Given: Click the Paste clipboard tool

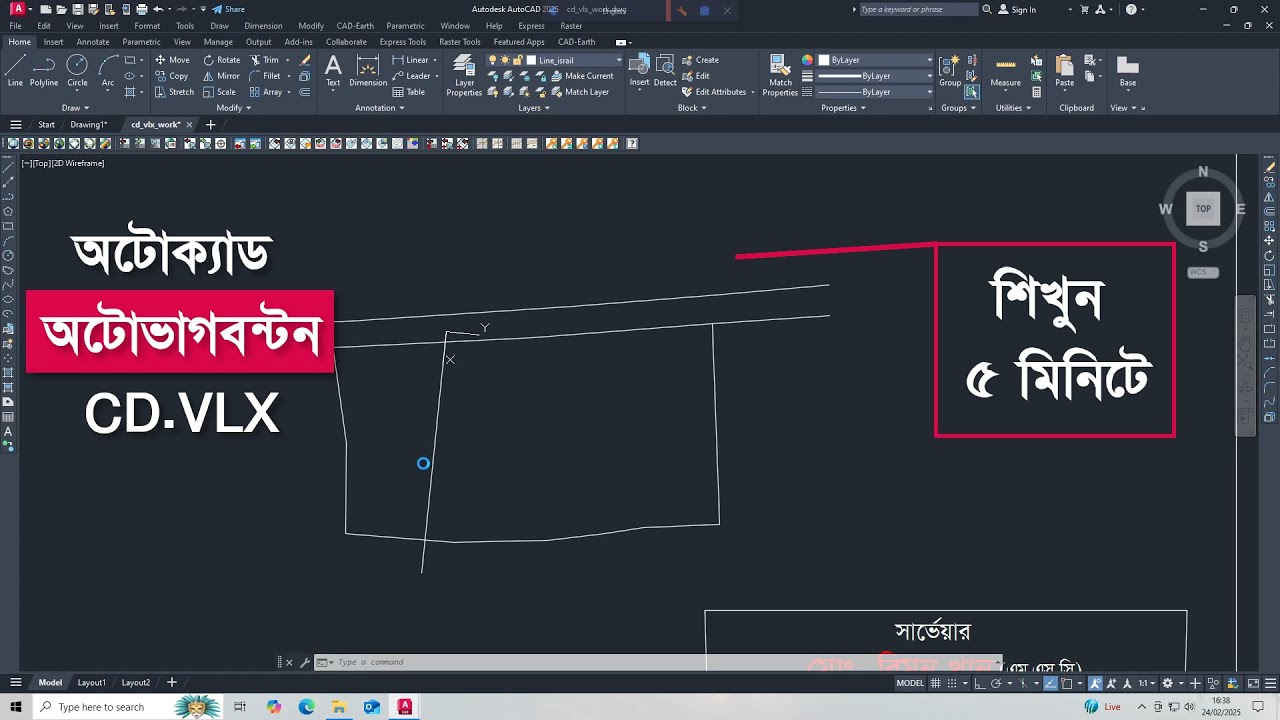Looking at the screenshot, I should (x=1064, y=71).
